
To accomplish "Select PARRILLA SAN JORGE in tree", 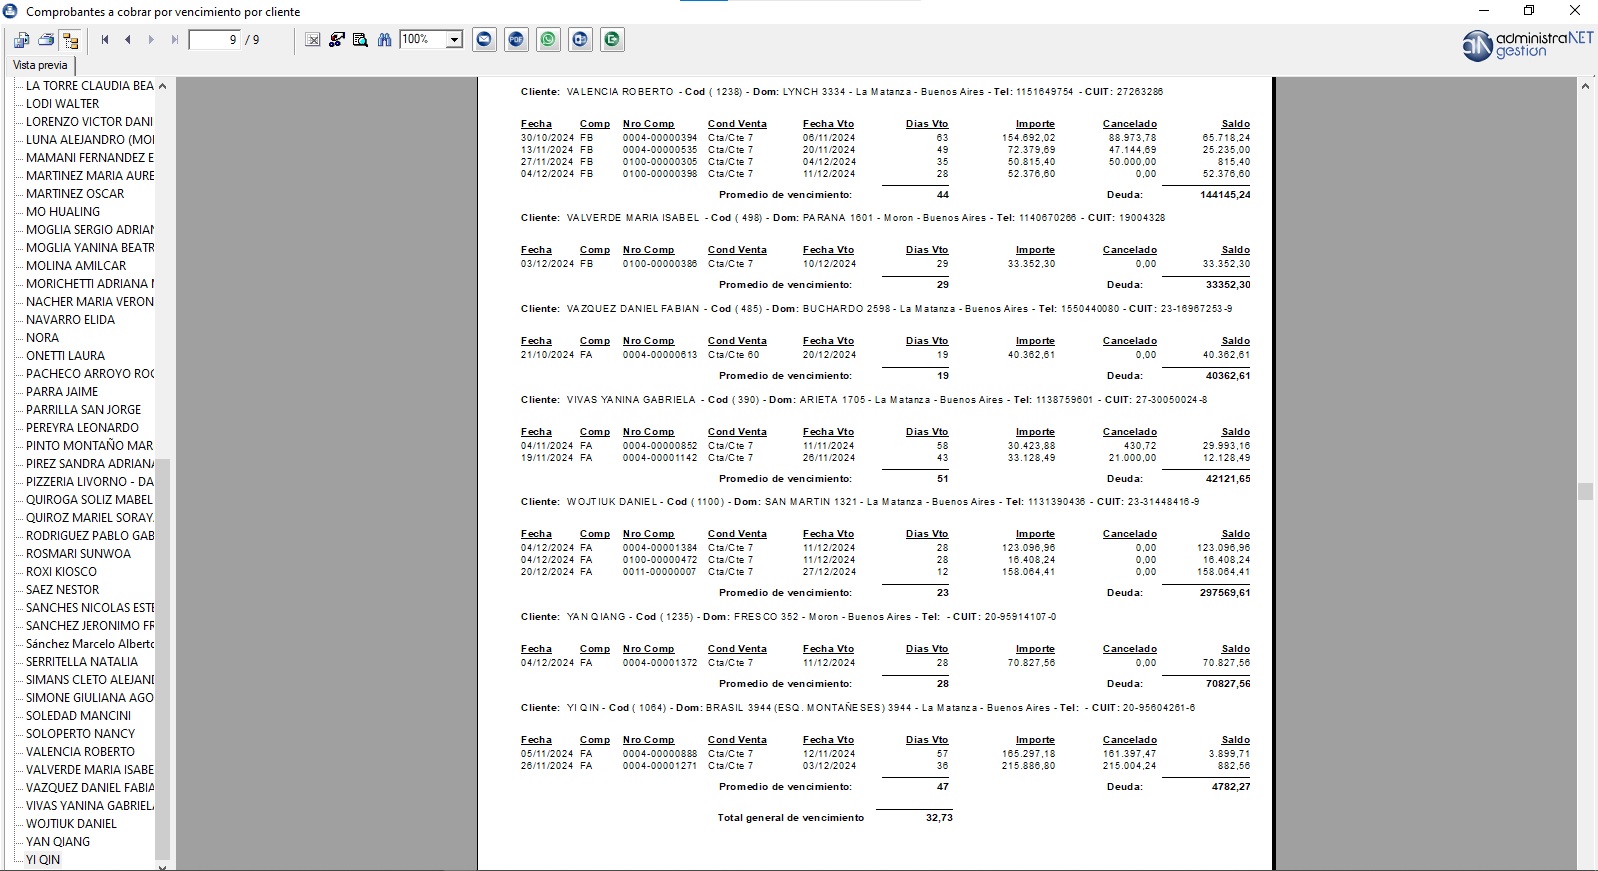I will coord(83,410).
